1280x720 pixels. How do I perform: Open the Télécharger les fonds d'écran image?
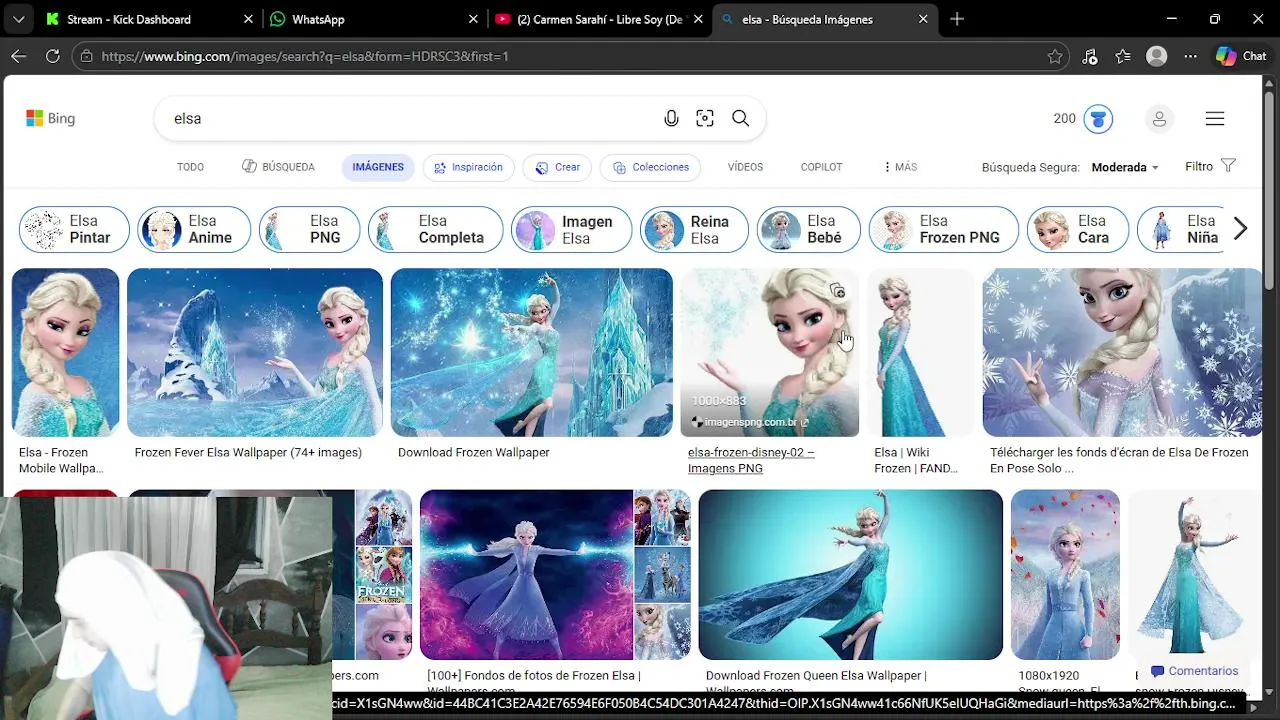coord(1122,352)
